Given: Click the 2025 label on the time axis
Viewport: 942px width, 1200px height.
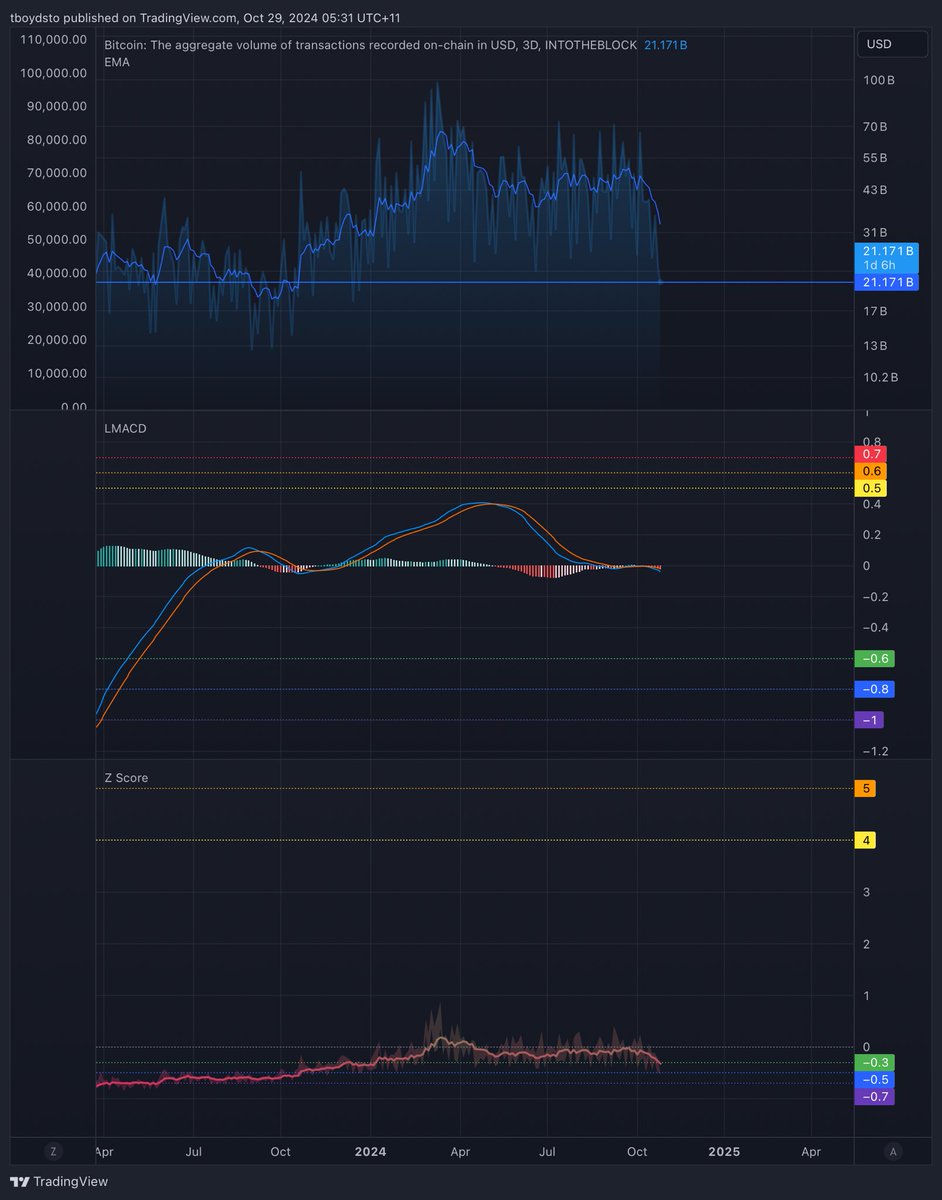Looking at the screenshot, I should click(723, 1152).
